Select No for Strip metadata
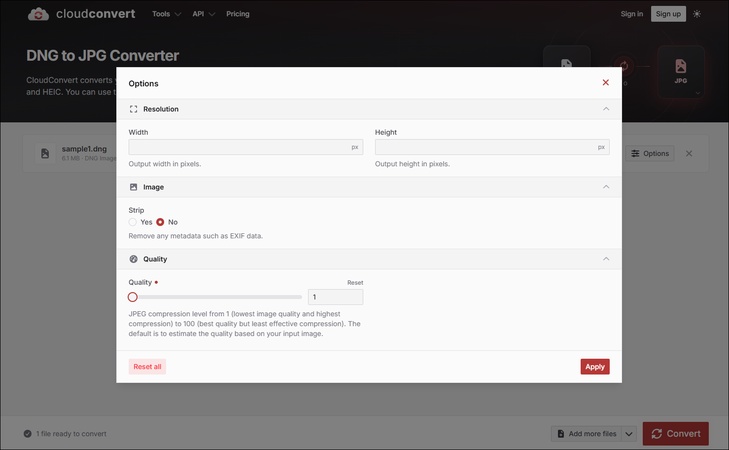Image resolution: width=729 pixels, height=450 pixels. point(160,222)
